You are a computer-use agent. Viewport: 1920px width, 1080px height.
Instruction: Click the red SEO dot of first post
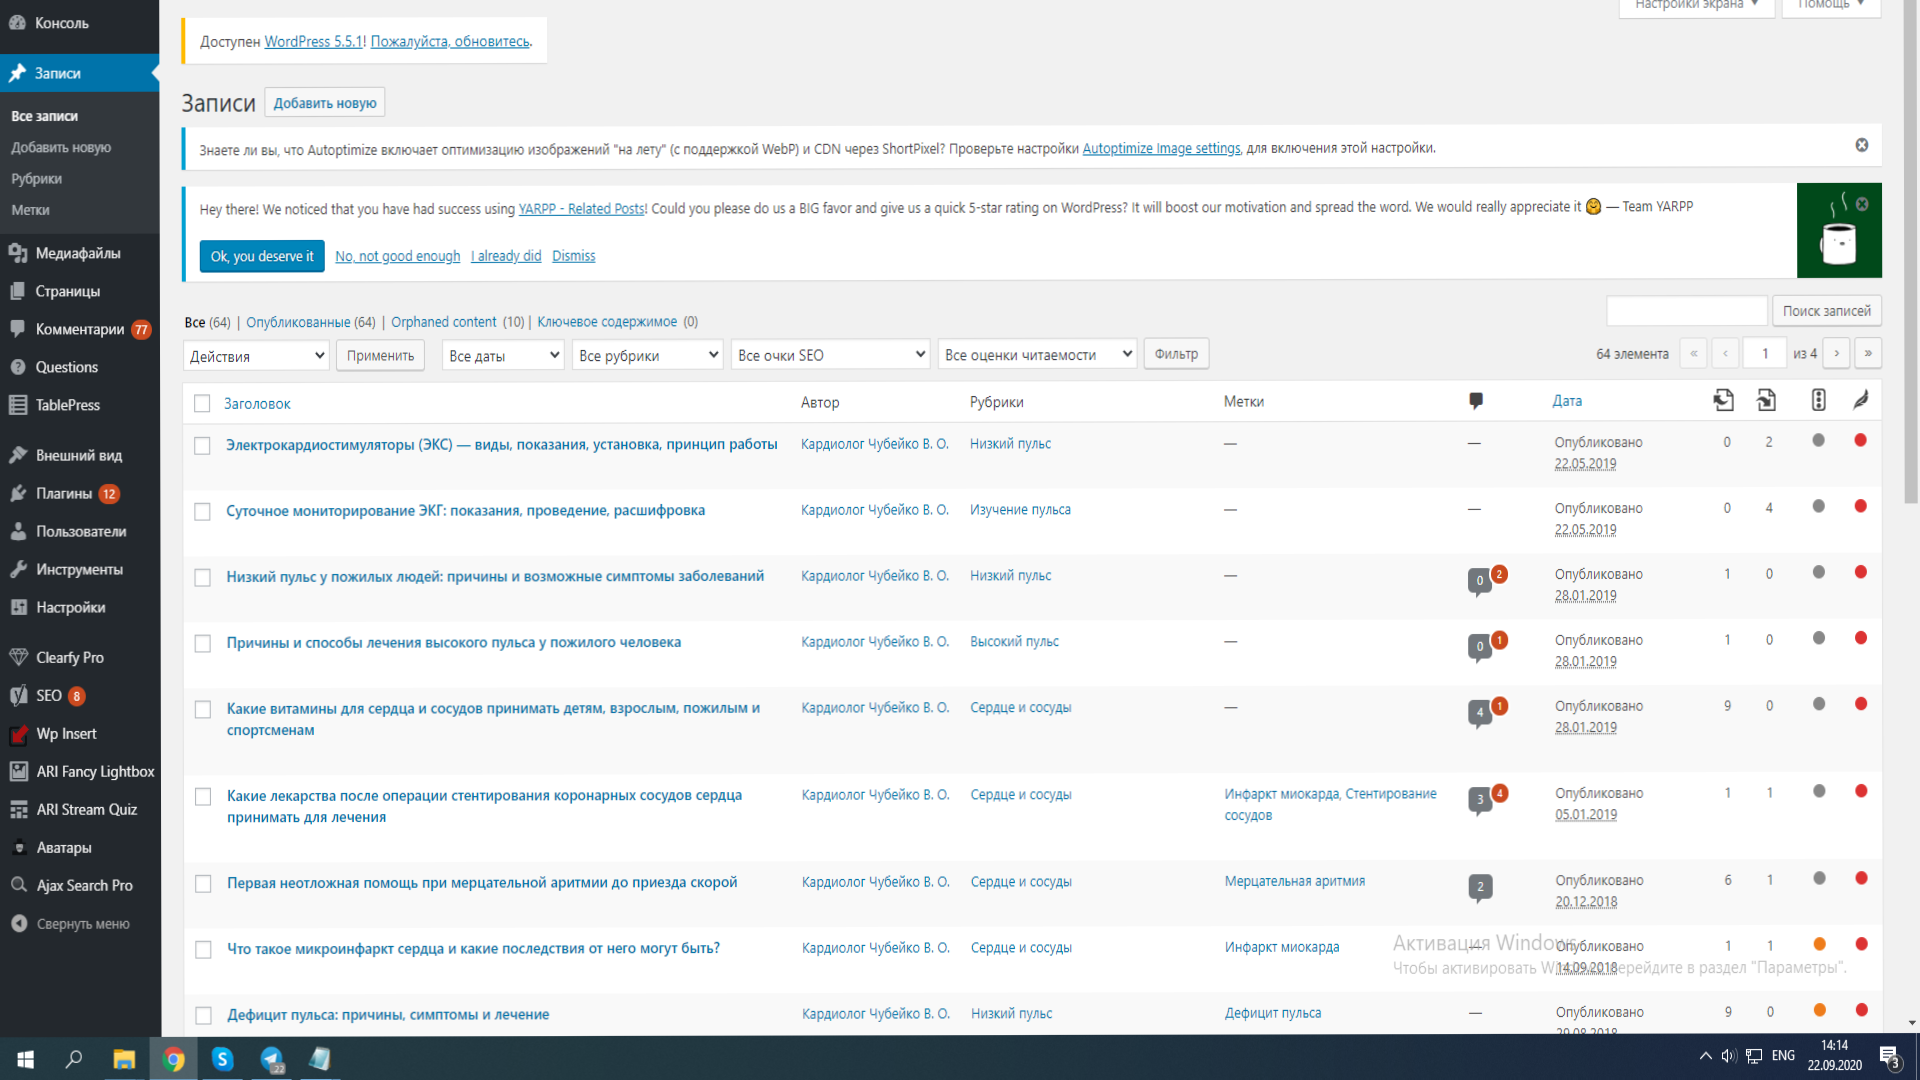click(x=1860, y=440)
